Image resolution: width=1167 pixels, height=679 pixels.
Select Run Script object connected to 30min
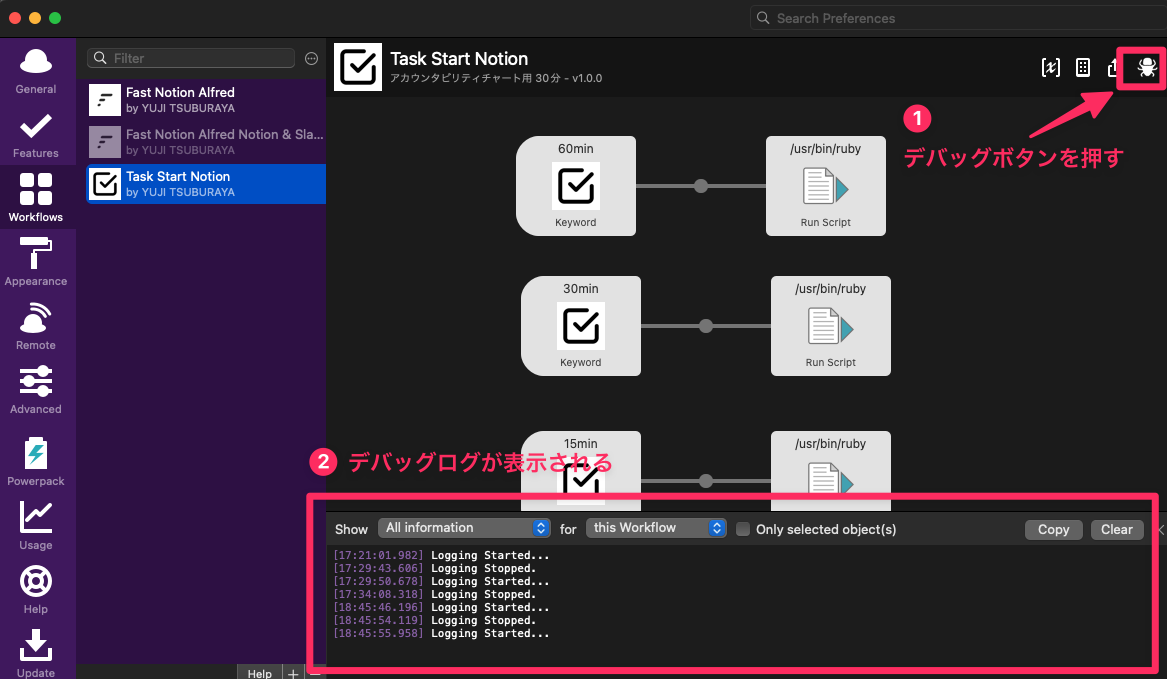click(x=831, y=326)
